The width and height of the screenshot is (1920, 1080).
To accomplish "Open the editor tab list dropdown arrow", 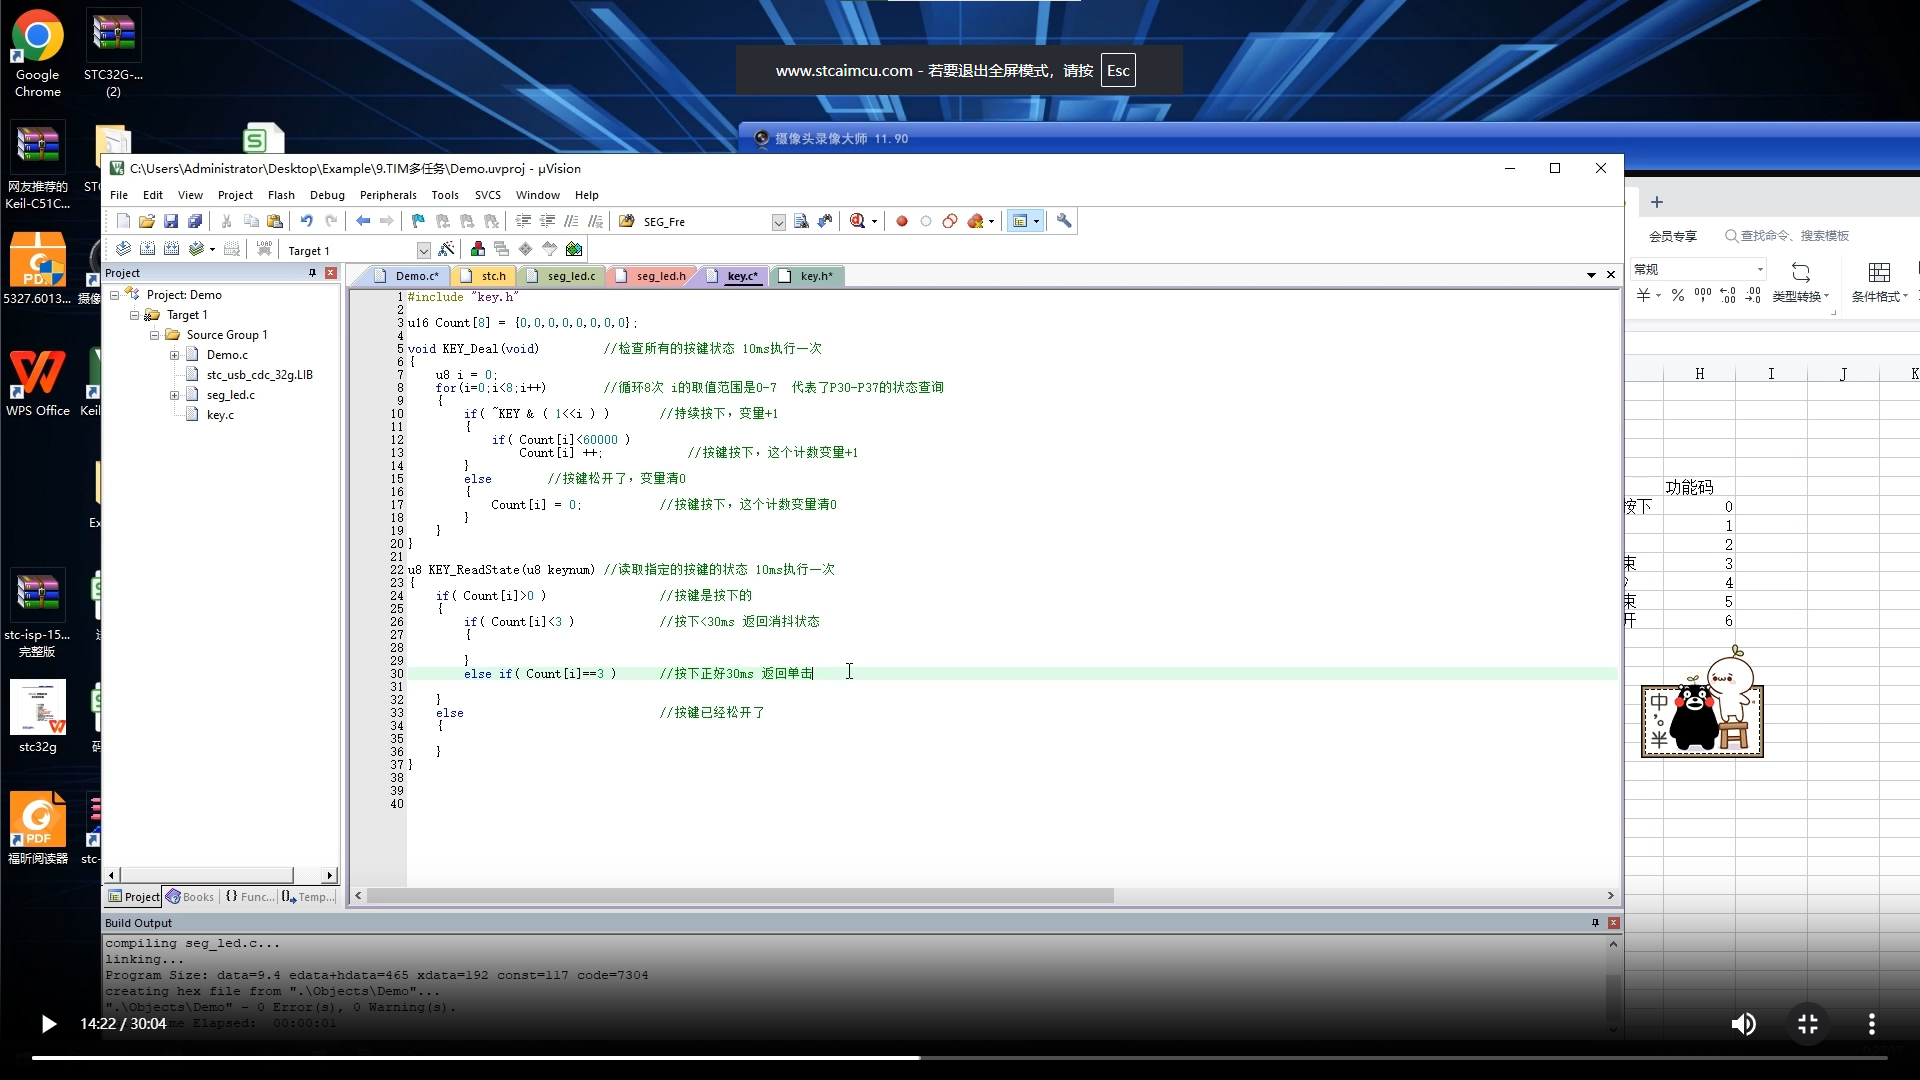I will 1591,275.
